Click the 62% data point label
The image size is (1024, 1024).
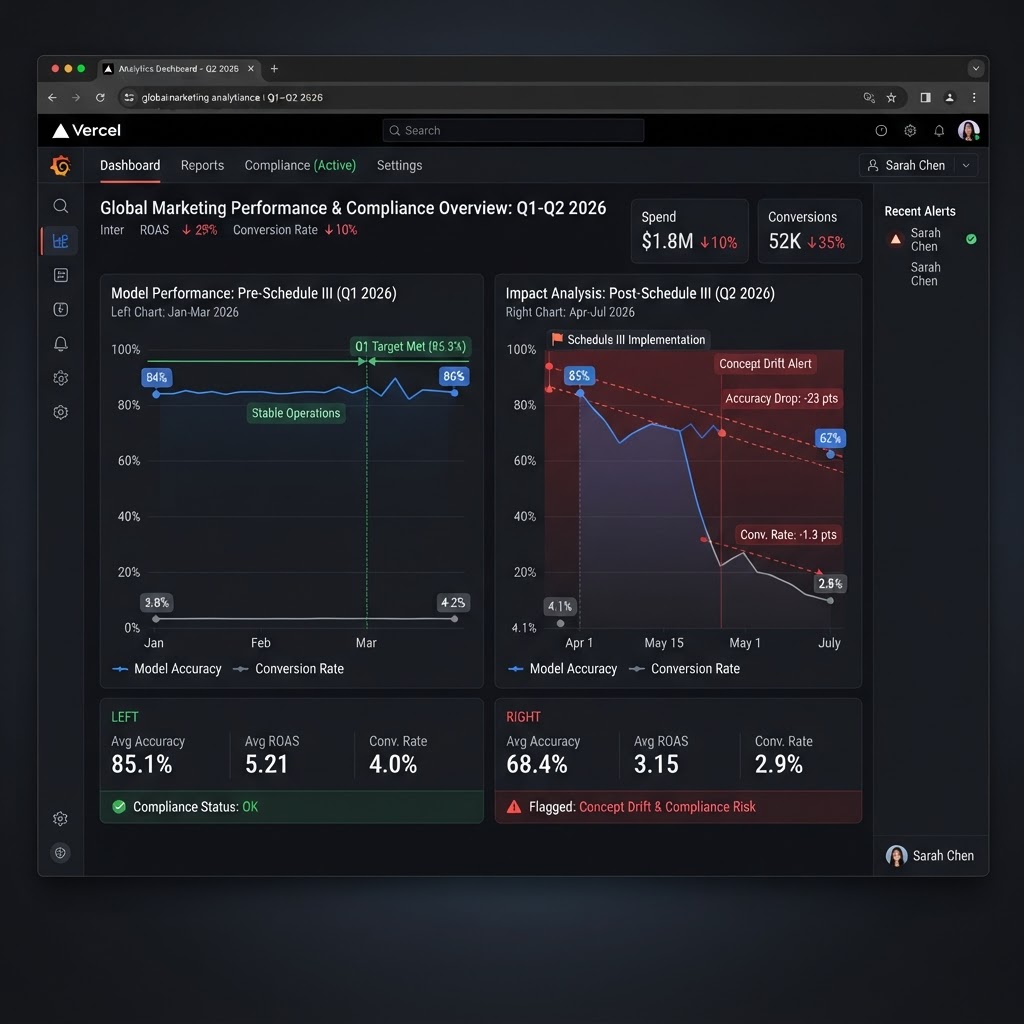point(830,438)
